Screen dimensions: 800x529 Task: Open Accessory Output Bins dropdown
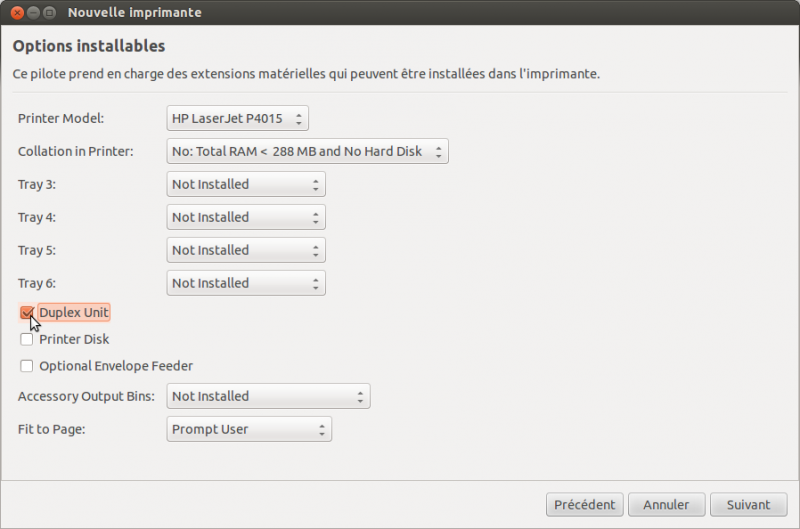[268, 396]
